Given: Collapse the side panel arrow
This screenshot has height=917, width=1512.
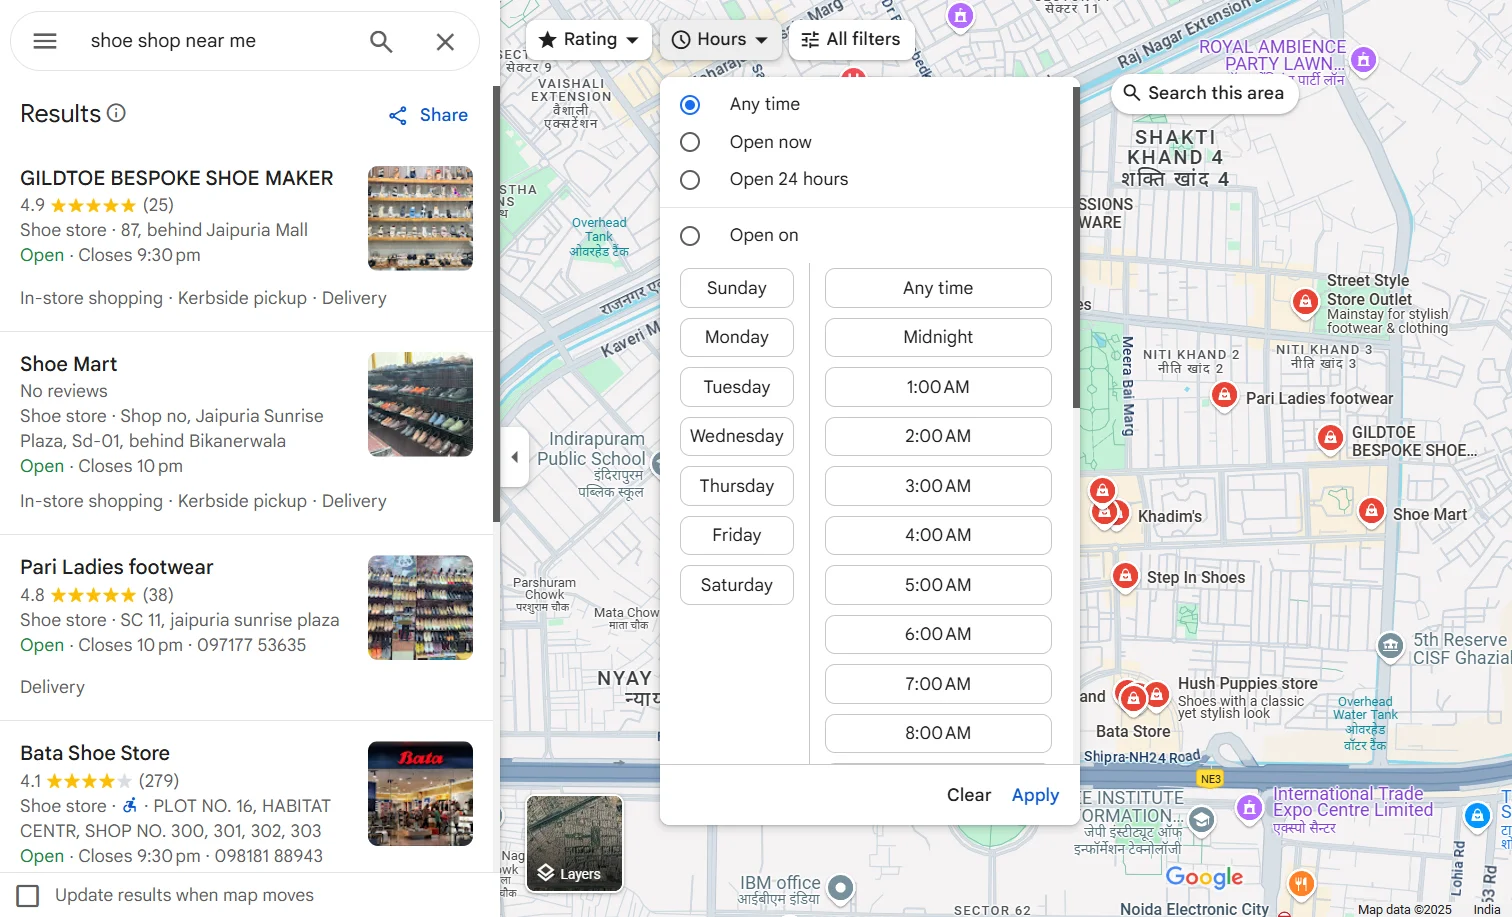Looking at the screenshot, I should coord(514,457).
